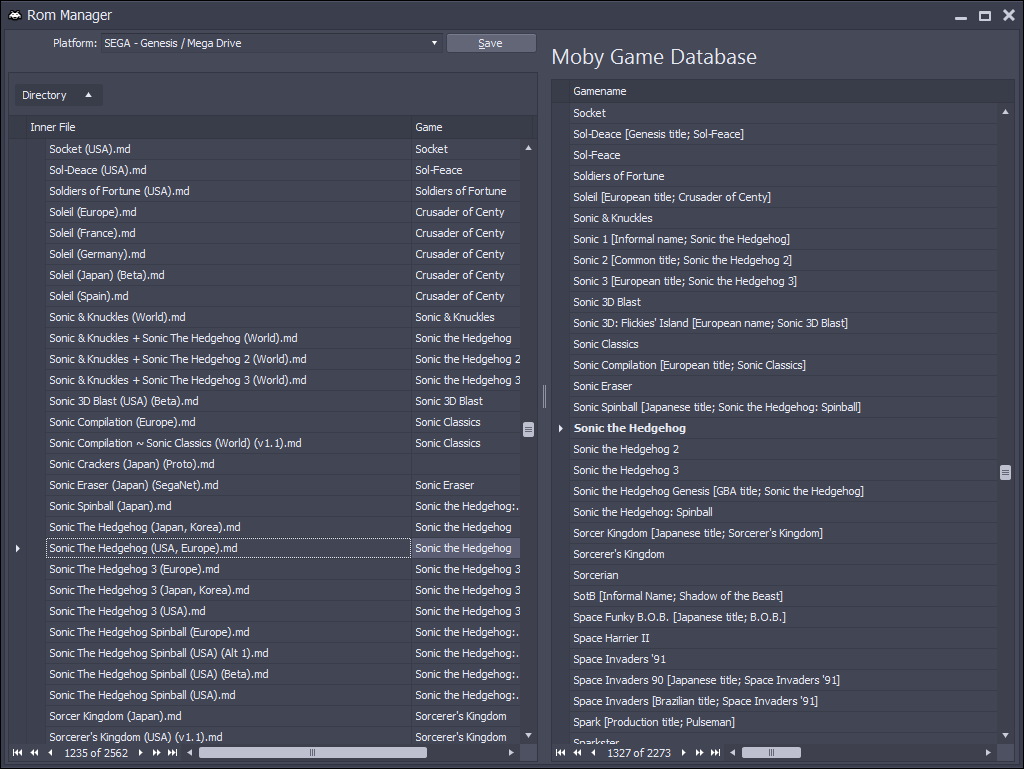Image resolution: width=1024 pixels, height=769 pixels.
Task: Go to next record in ROM list navigator
Action: [x=141, y=752]
